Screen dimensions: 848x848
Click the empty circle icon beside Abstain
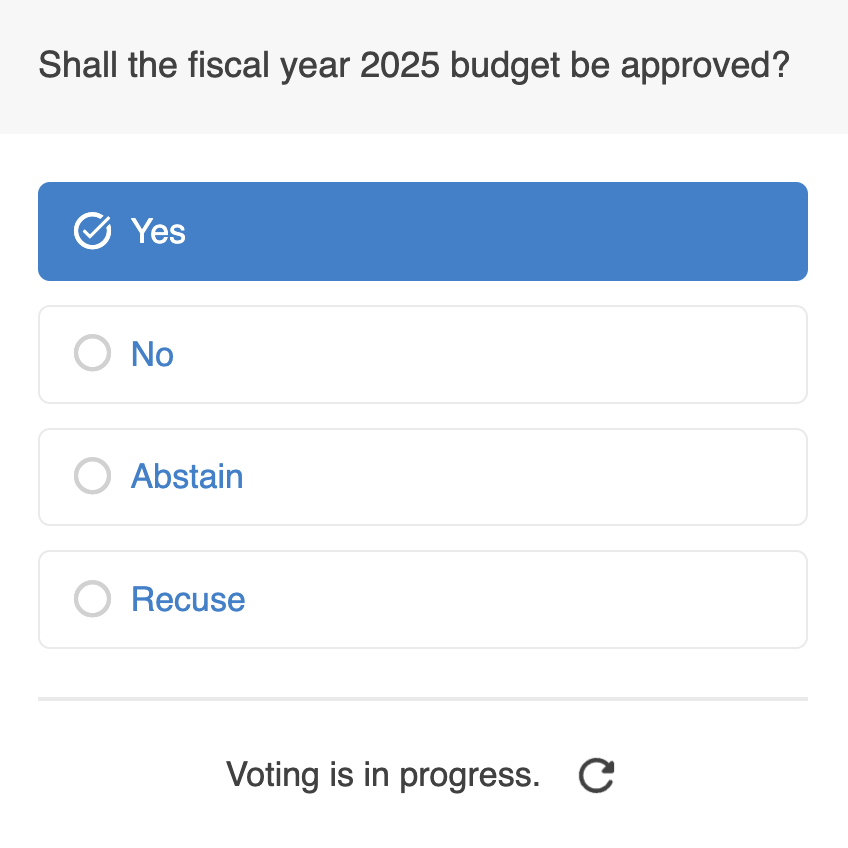tap(92, 476)
